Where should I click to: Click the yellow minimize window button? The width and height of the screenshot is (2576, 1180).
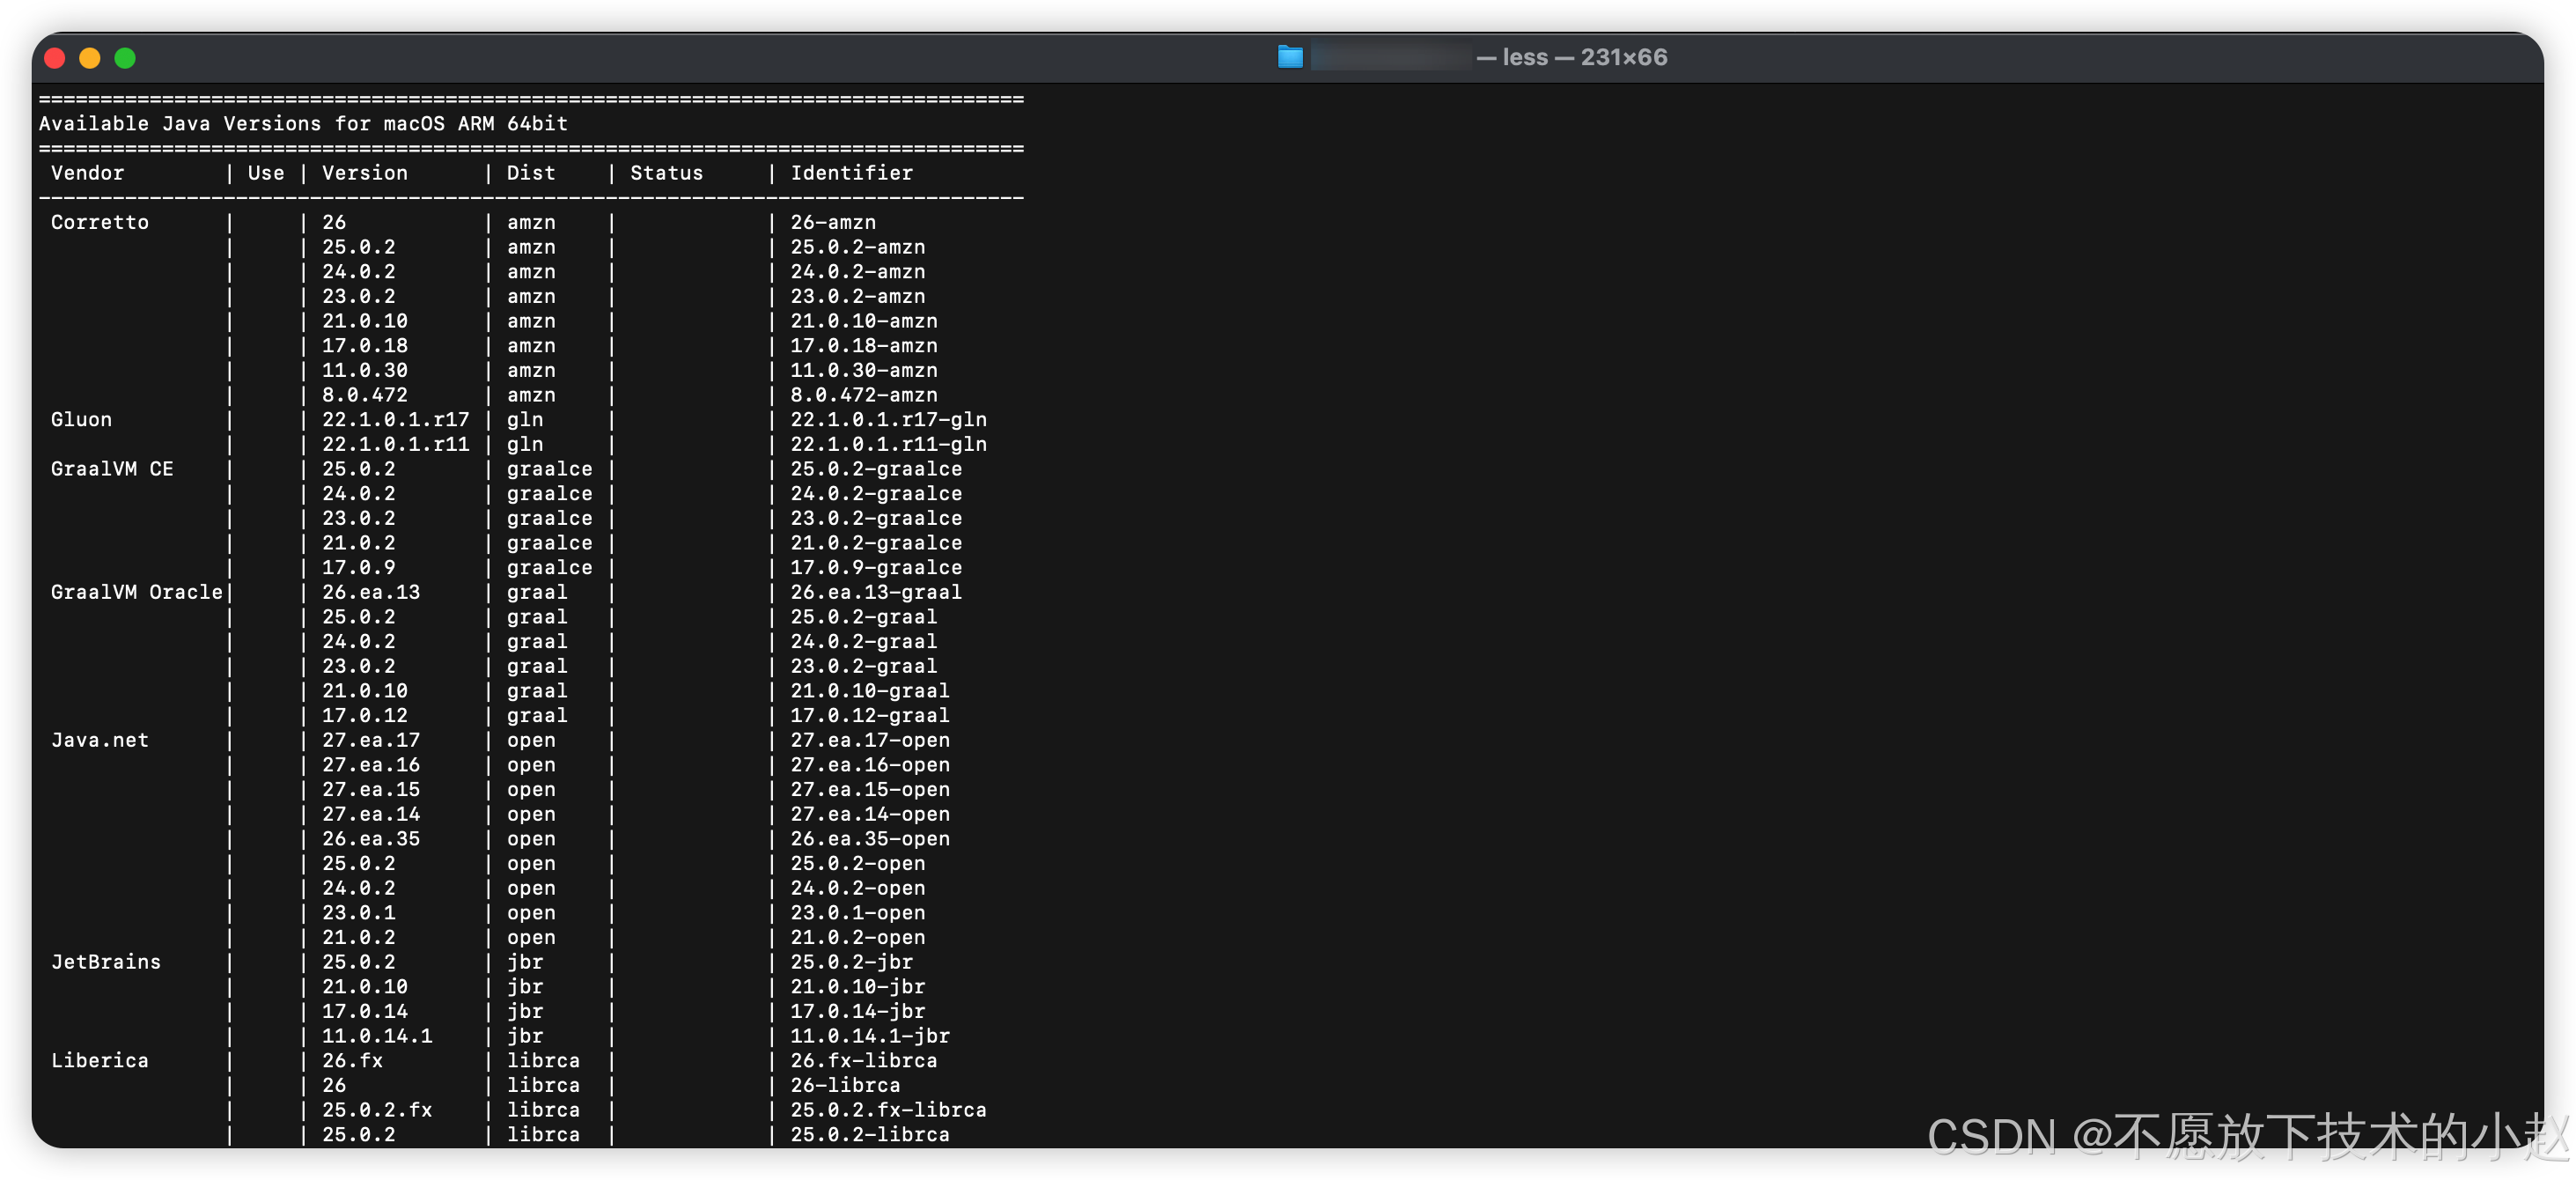tap(90, 58)
